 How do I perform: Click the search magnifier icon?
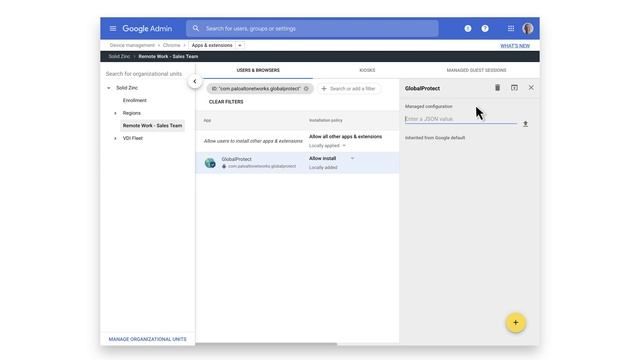point(196,29)
